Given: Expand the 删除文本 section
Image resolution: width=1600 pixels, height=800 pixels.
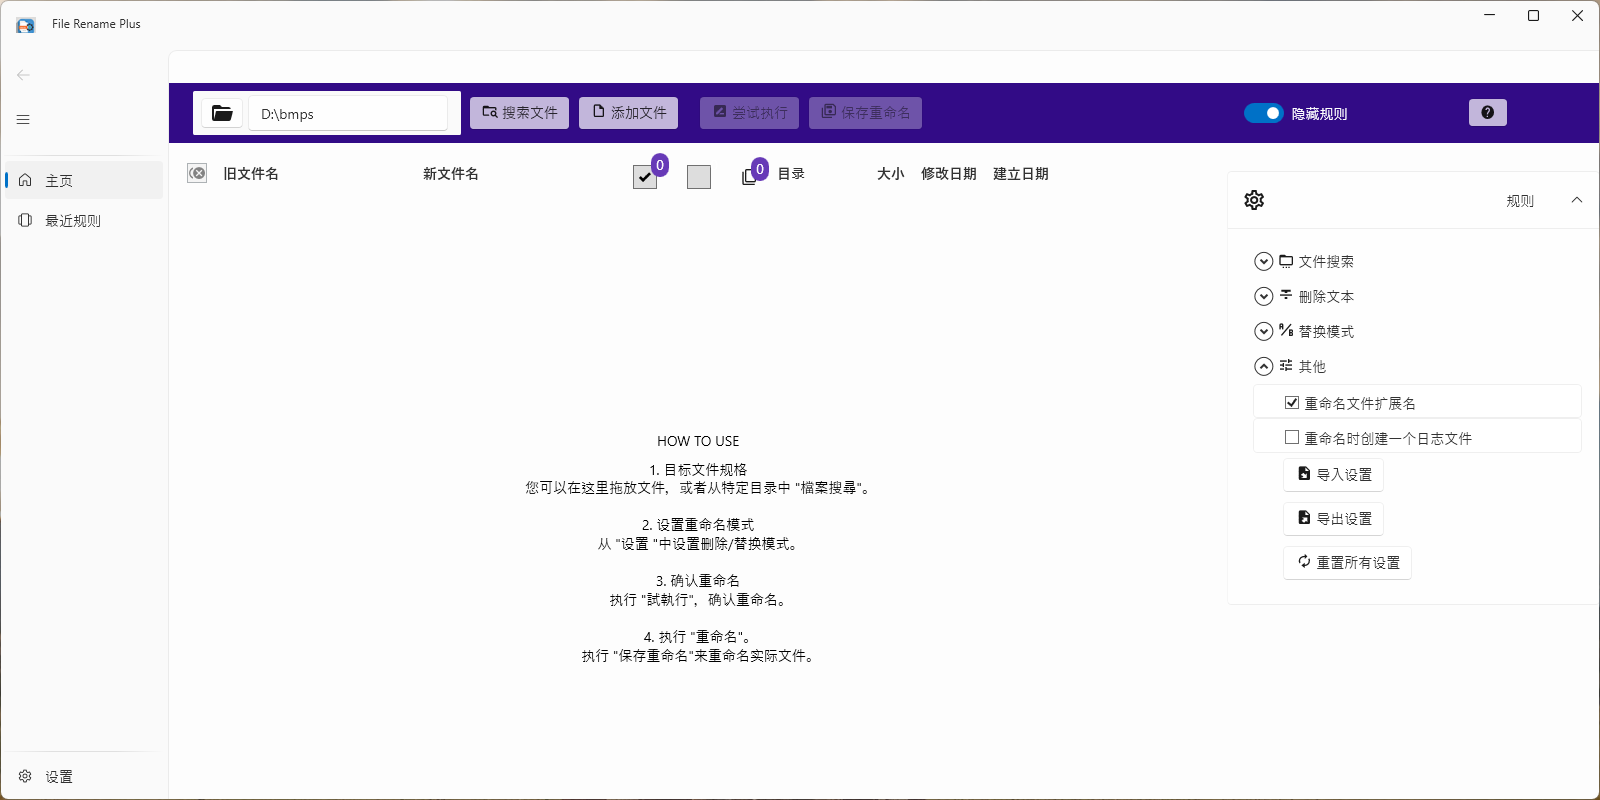Looking at the screenshot, I should tap(1264, 297).
